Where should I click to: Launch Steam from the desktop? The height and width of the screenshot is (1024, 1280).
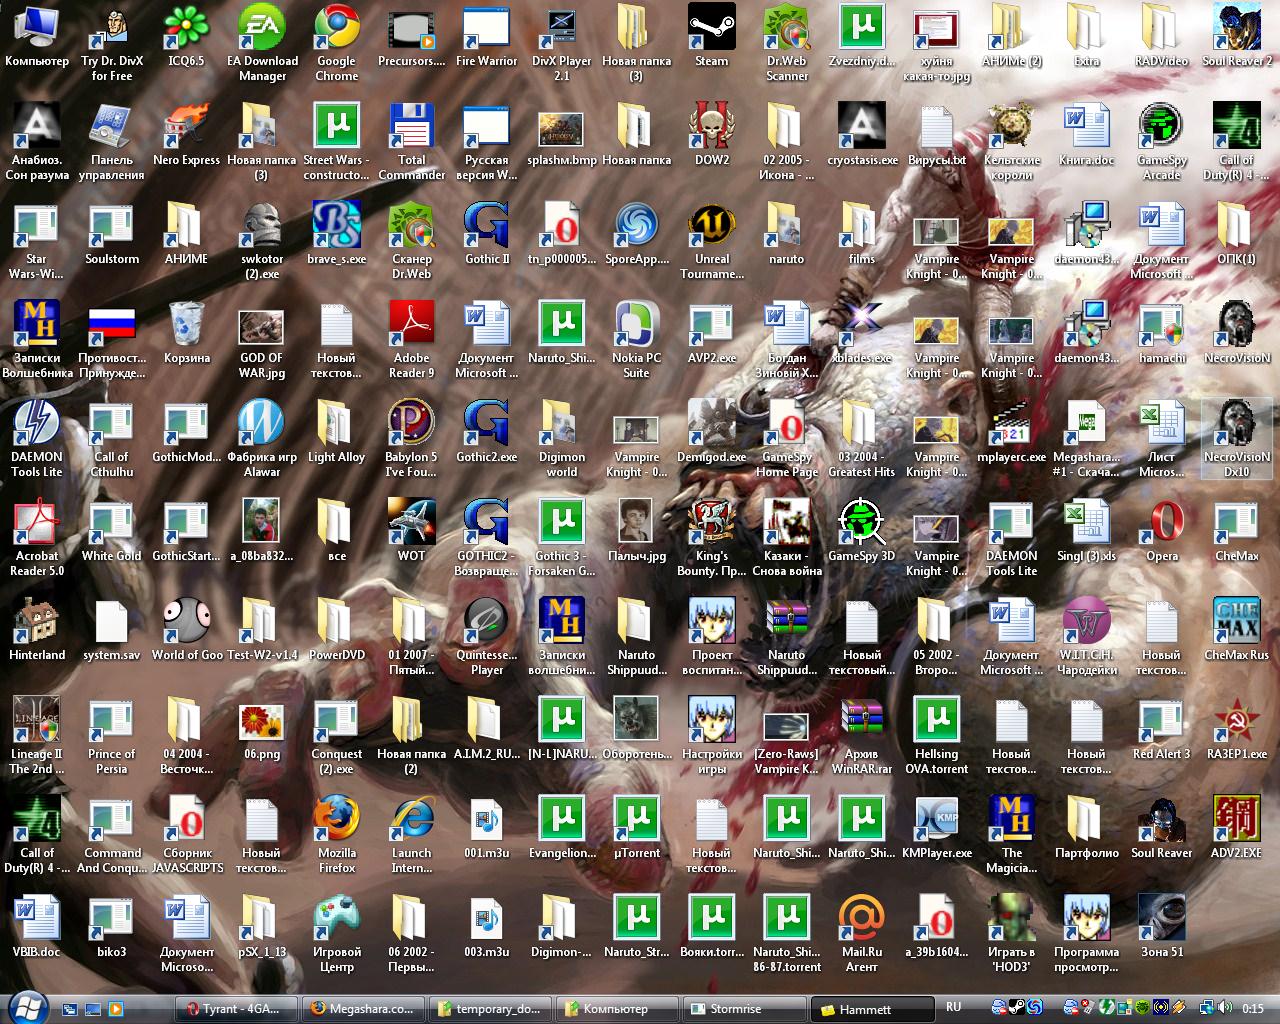[711, 28]
